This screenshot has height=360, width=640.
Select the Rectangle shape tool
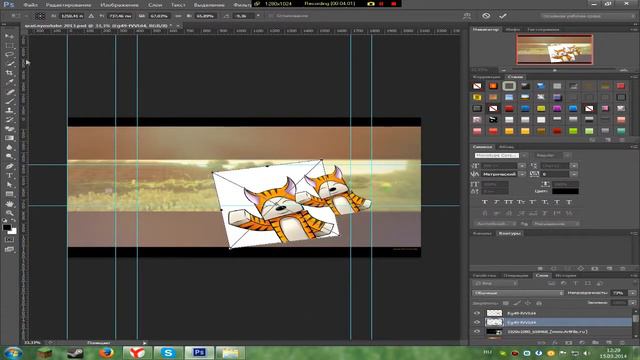pyautogui.click(x=9, y=194)
